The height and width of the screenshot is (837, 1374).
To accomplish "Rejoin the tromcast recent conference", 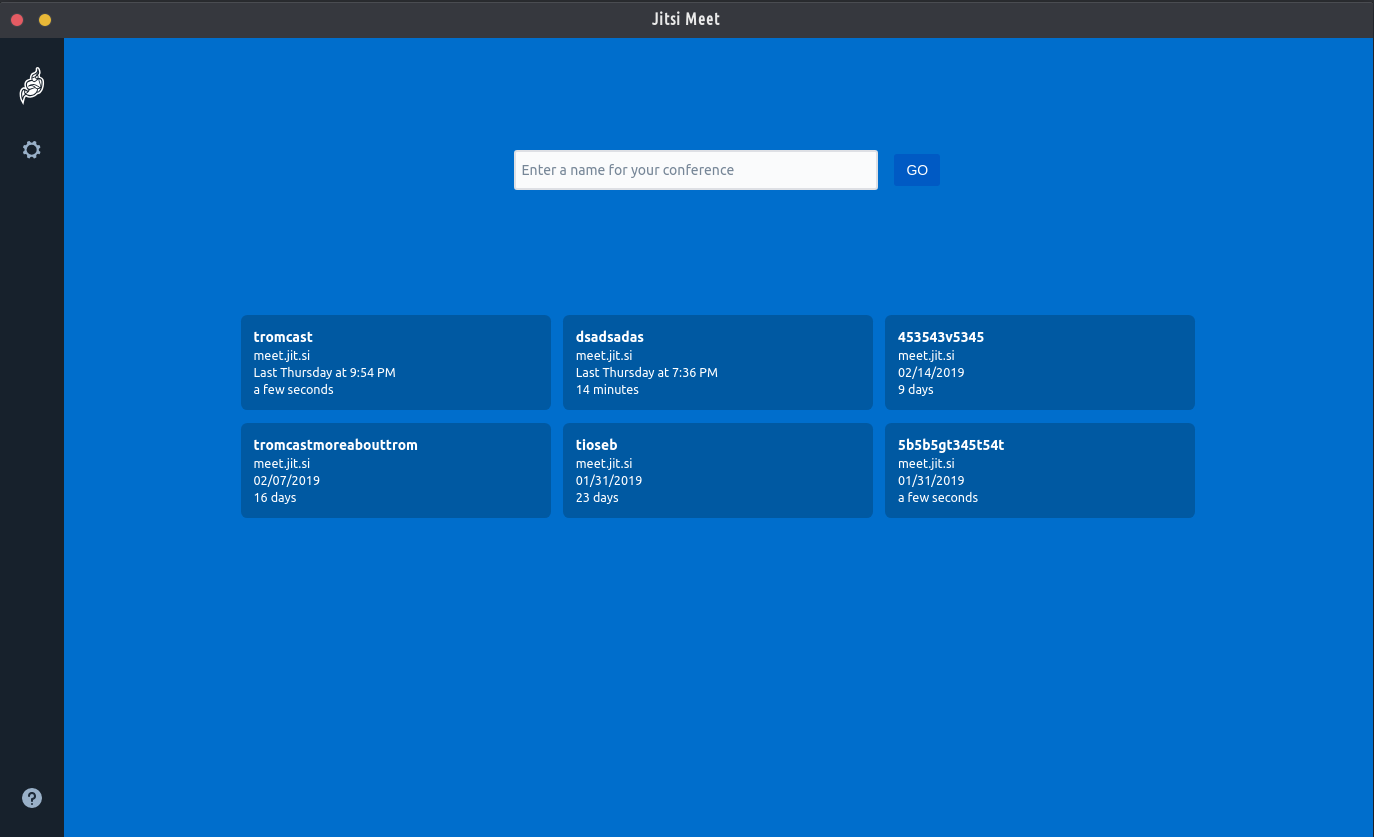I will [x=395, y=362].
